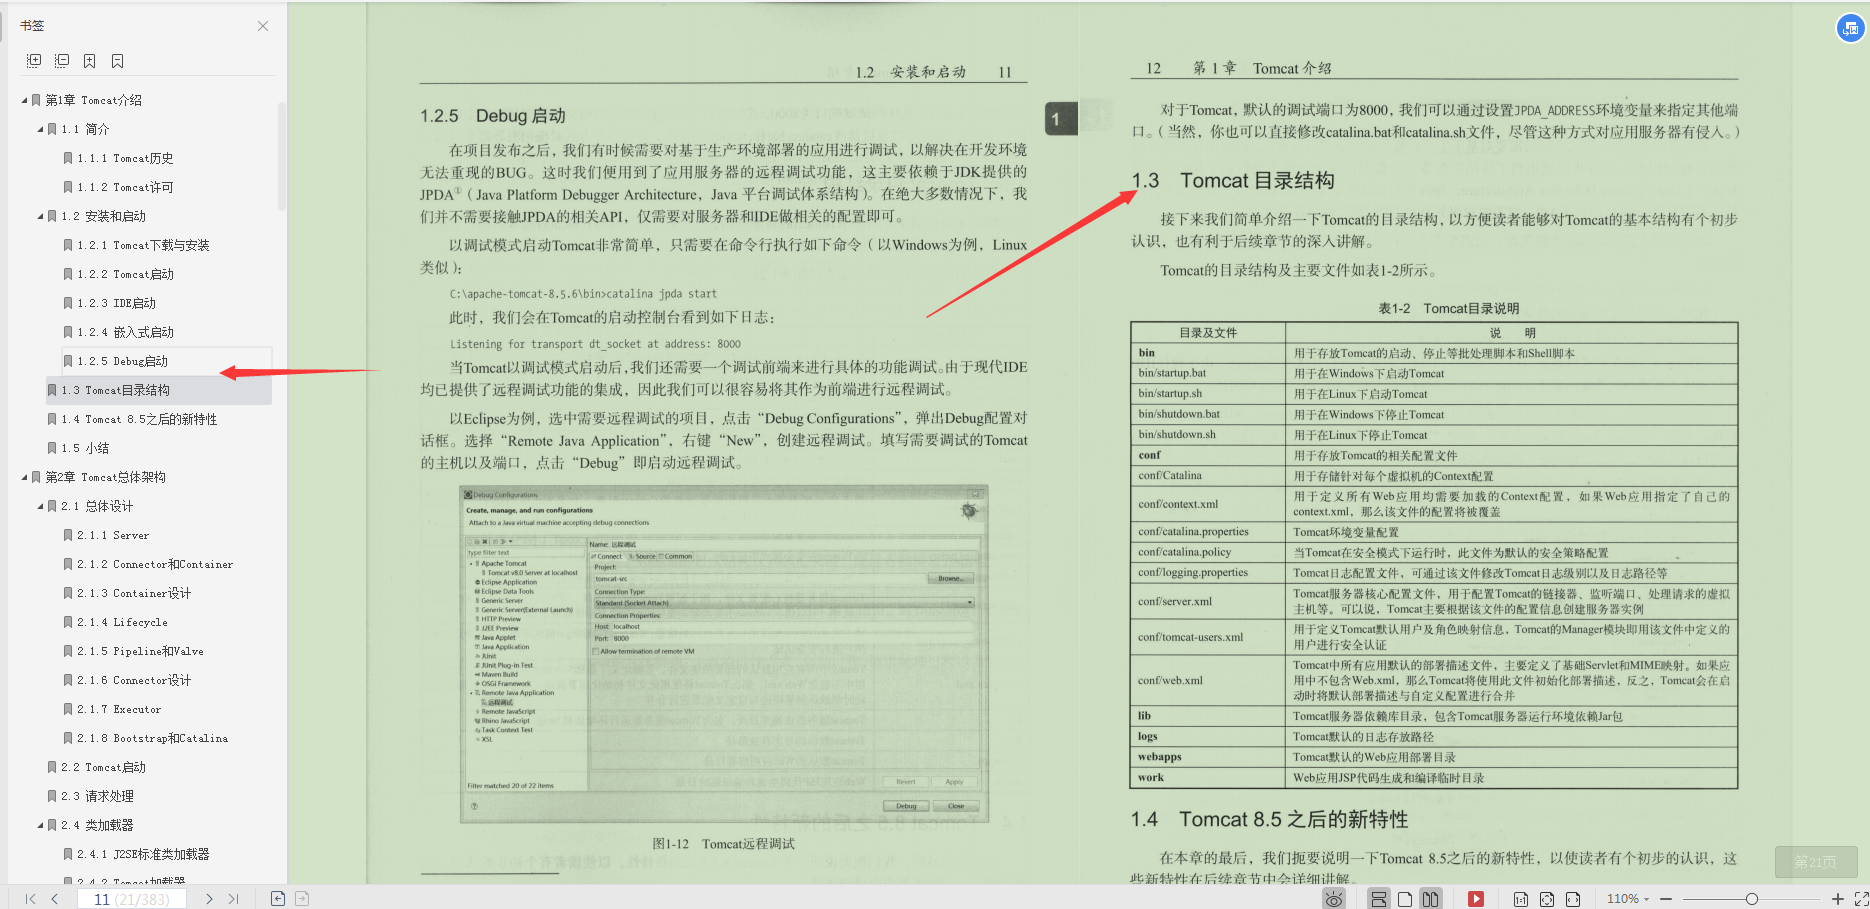1870x909 pixels.
Task: Remove the current bookmark
Action: (117, 60)
